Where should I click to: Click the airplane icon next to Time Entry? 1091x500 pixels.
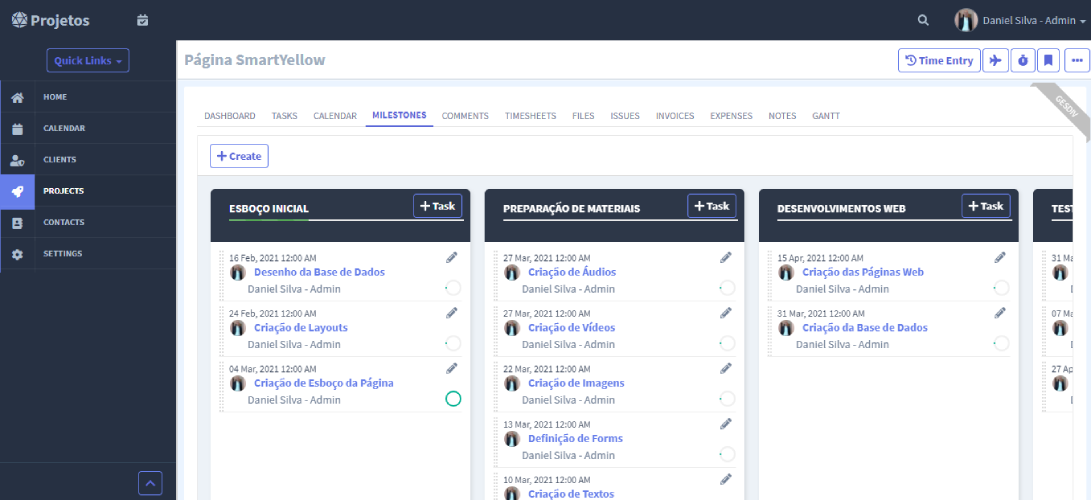click(995, 61)
